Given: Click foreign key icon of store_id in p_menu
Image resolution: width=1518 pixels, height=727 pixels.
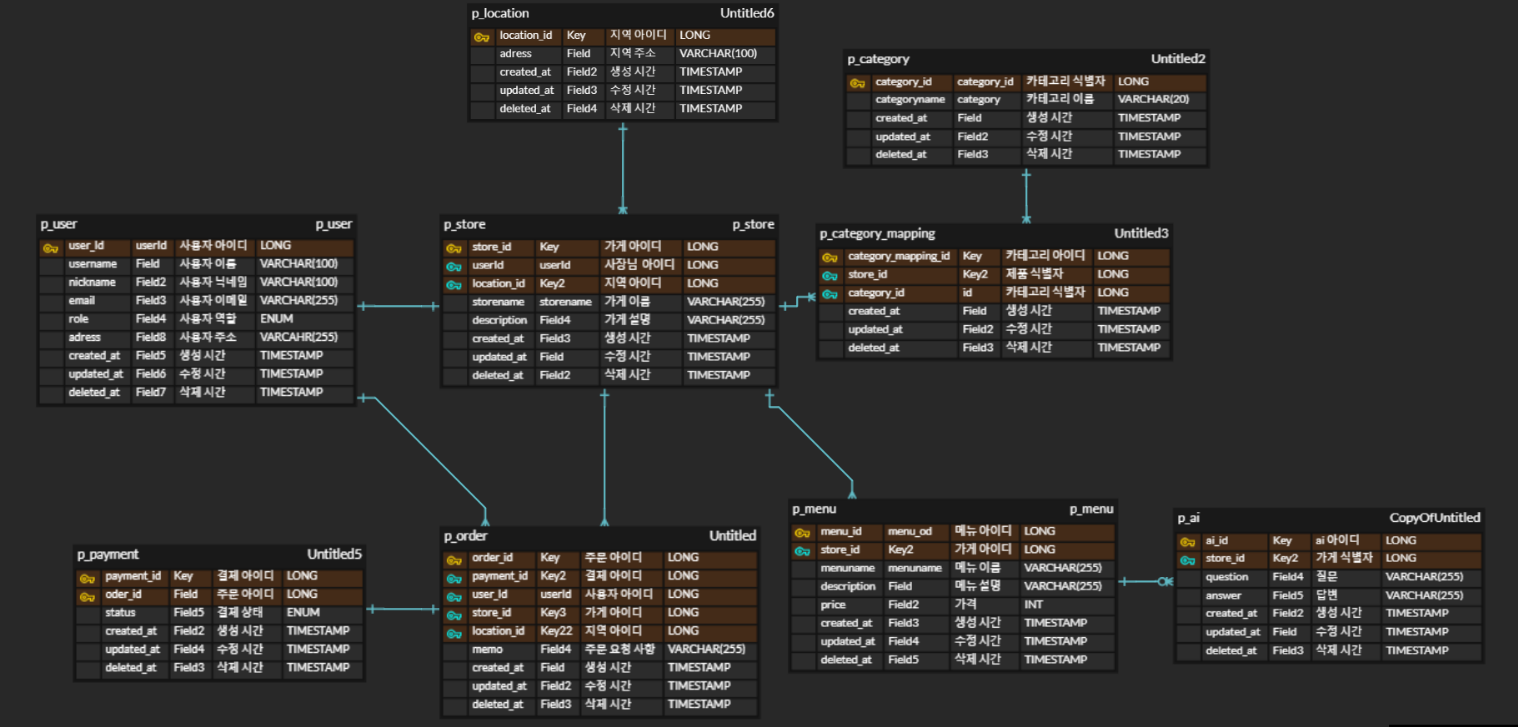Looking at the screenshot, I should coord(802,551).
